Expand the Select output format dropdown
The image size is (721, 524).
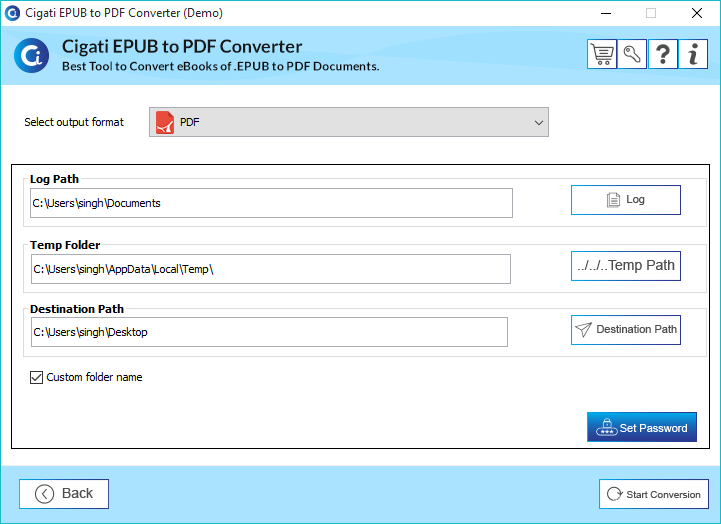click(349, 122)
